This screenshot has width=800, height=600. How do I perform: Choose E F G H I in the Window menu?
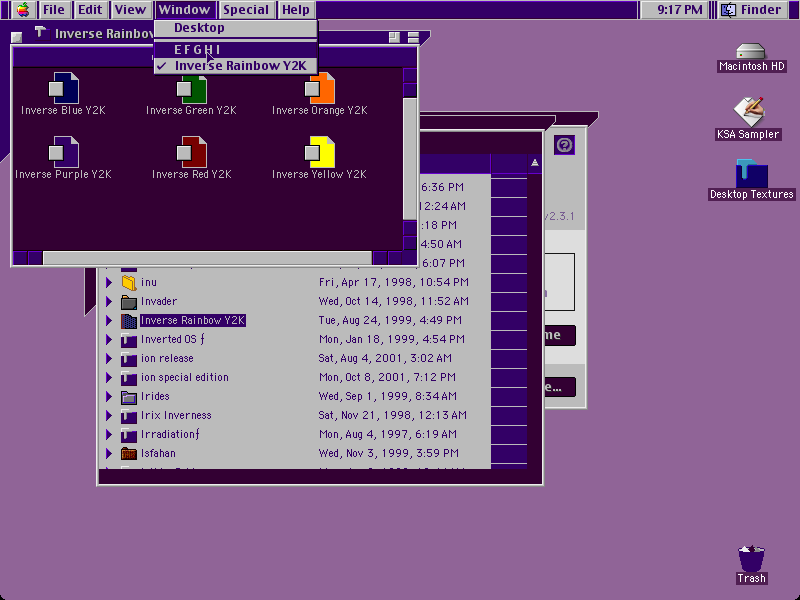pyautogui.click(x=236, y=49)
